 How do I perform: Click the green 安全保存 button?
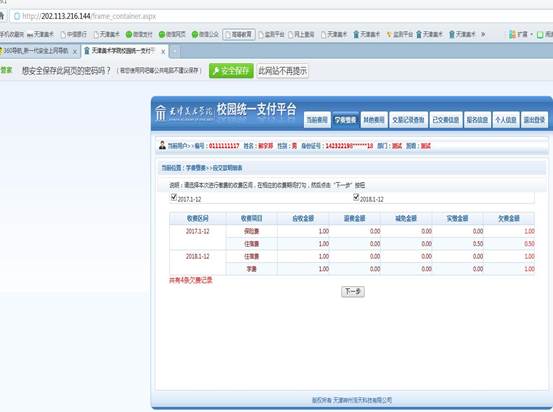[x=231, y=71]
